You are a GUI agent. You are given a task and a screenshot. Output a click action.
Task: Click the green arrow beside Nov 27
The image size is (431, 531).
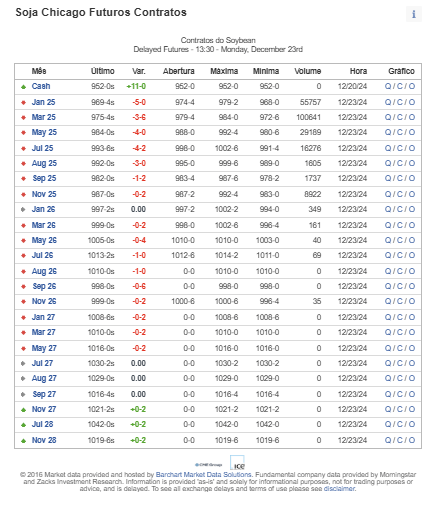coord(23,410)
